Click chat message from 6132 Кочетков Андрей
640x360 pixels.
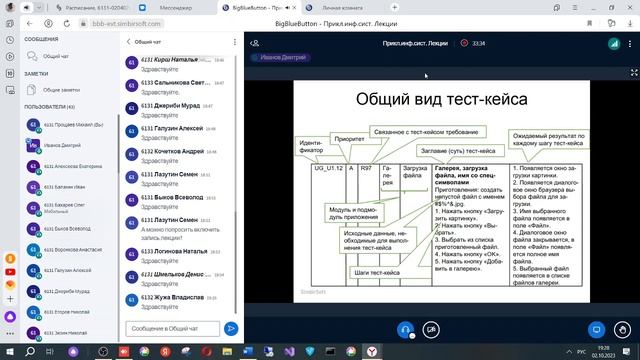tap(180, 156)
